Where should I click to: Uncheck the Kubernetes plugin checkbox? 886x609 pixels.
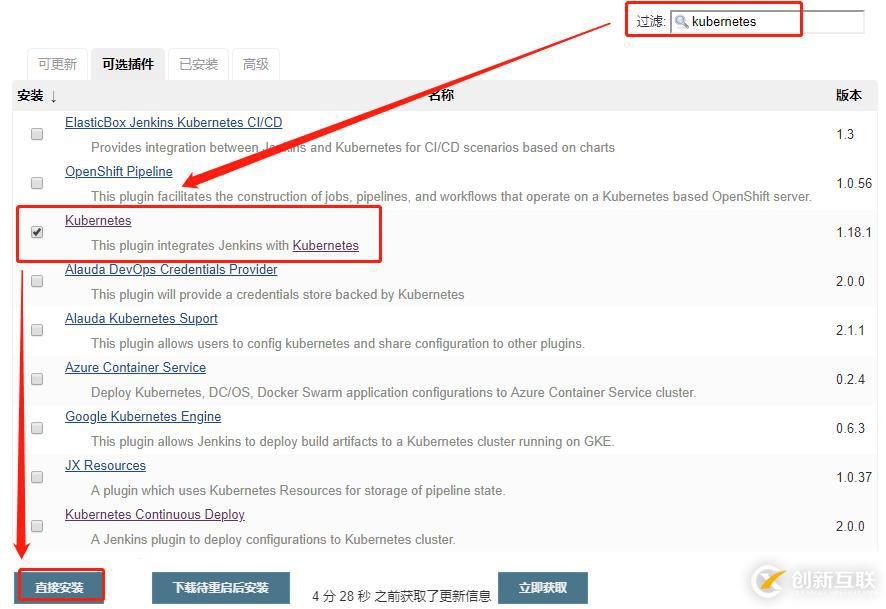pos(37,232)
